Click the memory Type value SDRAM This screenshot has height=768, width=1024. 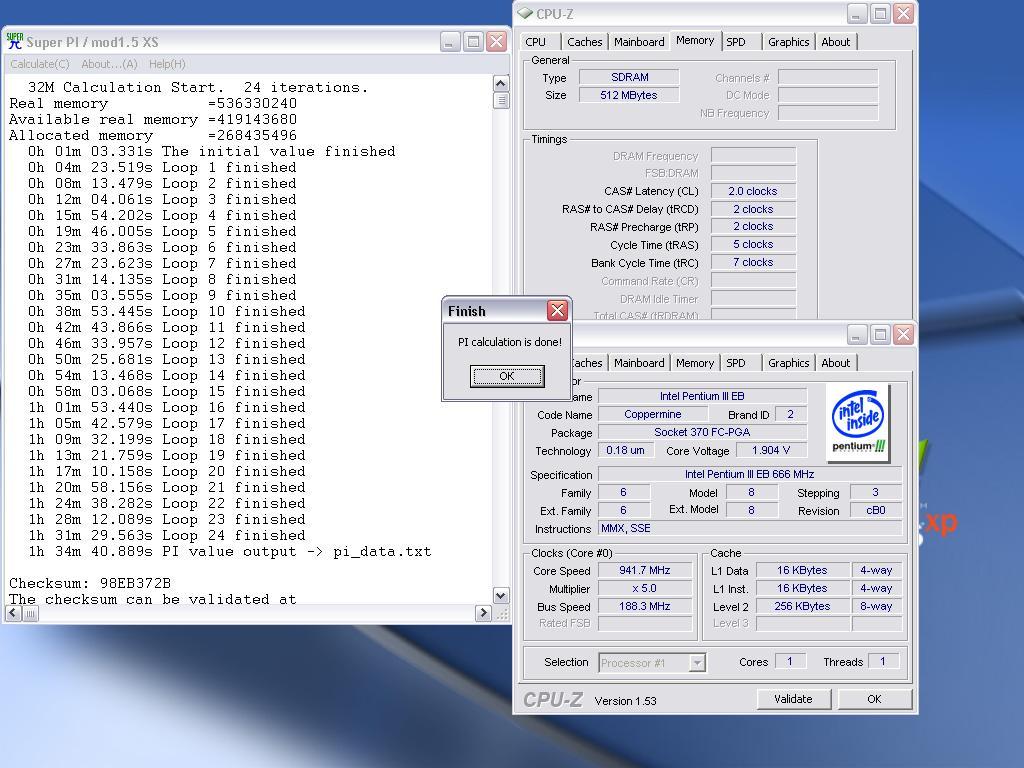[630, 77]
